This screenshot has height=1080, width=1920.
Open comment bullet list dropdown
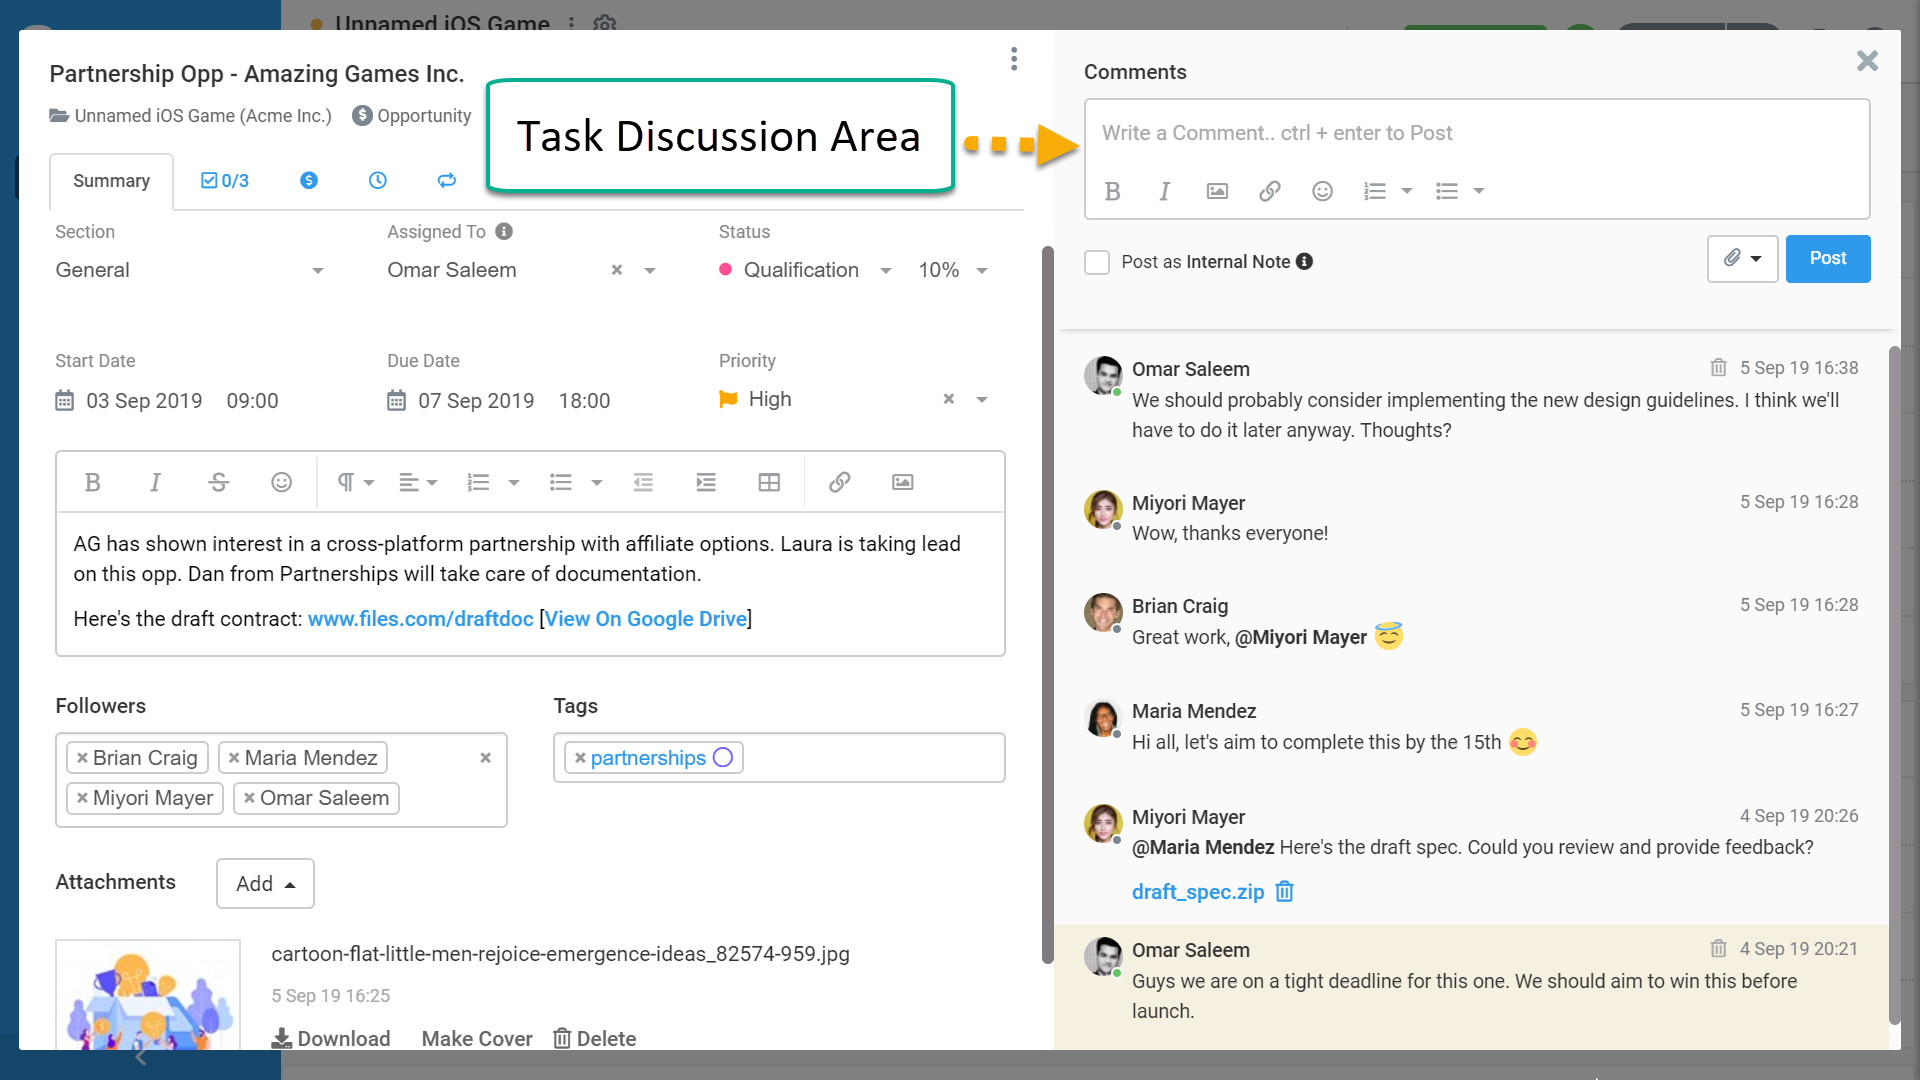point(1478,191)
